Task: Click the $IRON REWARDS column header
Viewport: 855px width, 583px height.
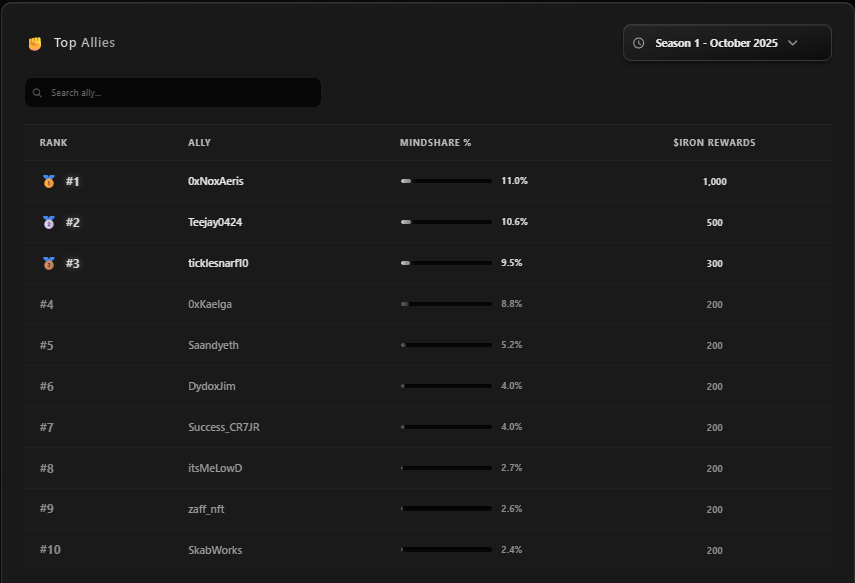Action: (714, 142)
